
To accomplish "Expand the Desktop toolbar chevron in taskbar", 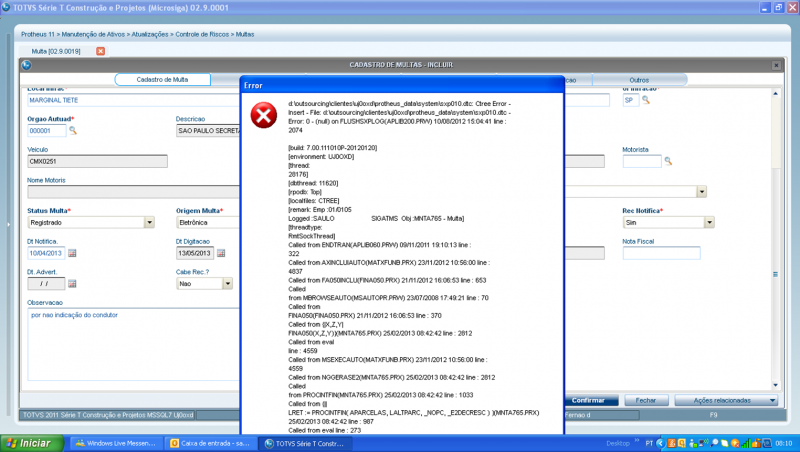I will (x=637, y=440).
